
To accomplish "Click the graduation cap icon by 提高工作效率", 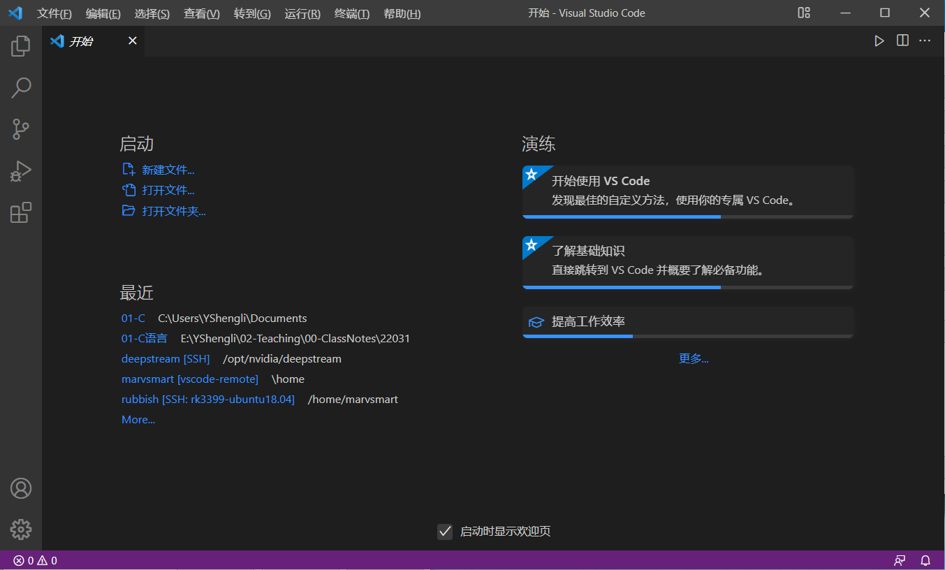I will click(536, 322).
